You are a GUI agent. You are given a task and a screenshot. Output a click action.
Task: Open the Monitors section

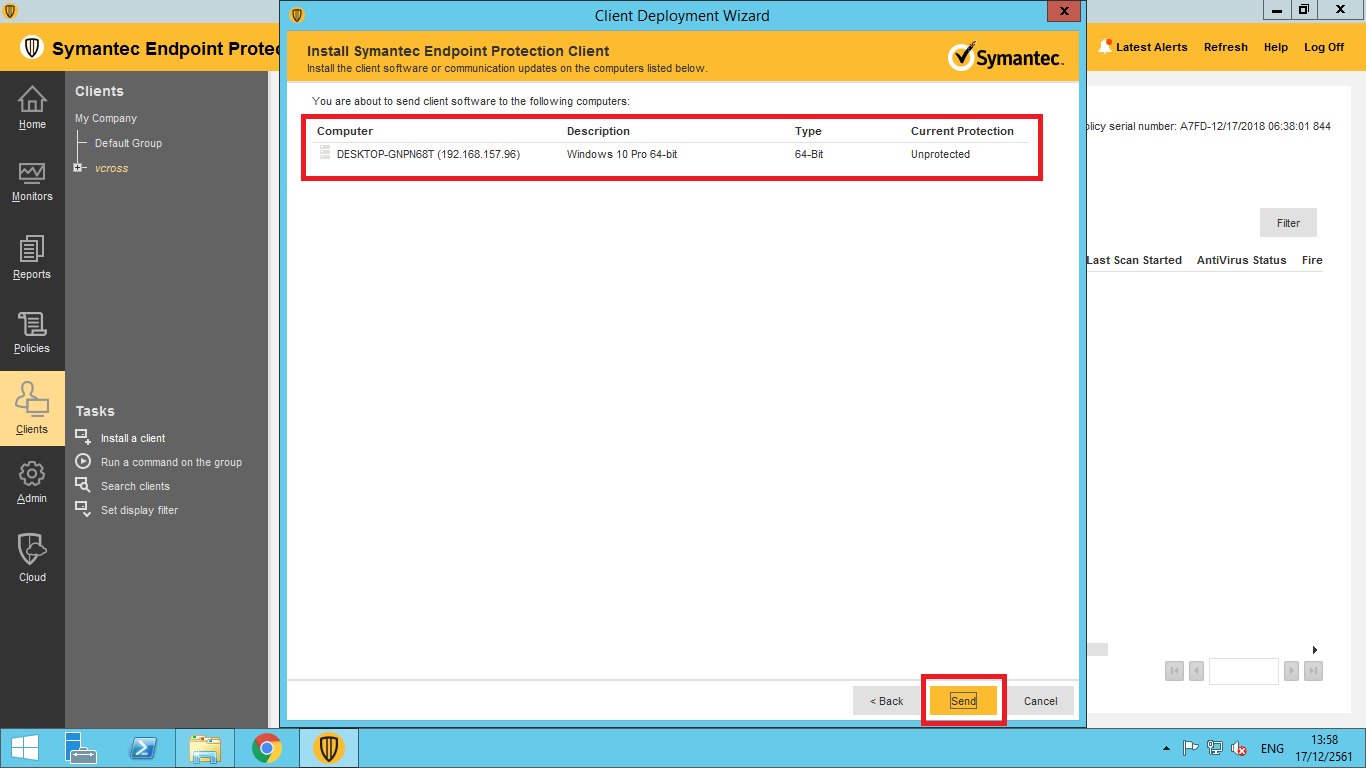(x=32, y=181)
